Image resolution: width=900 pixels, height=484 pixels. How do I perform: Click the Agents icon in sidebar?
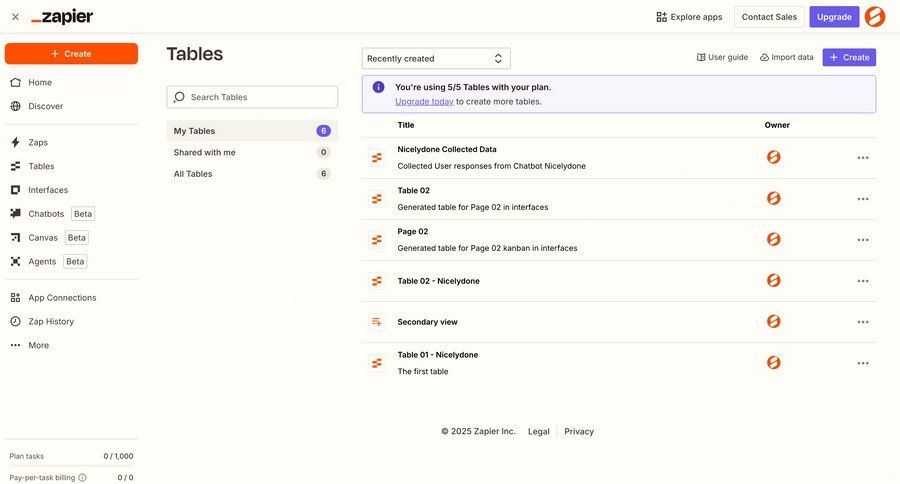tap(15, 261)
